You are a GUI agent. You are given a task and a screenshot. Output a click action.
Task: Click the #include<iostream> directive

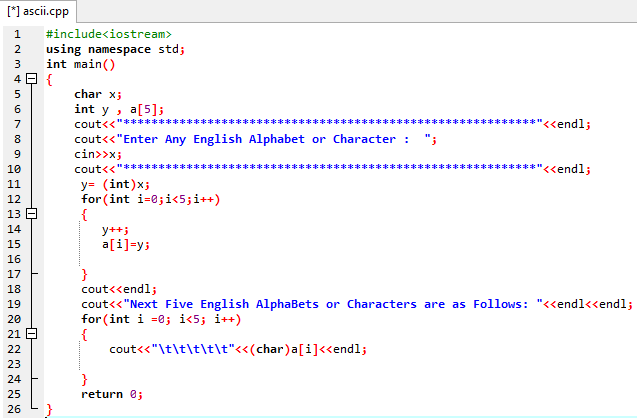(109, 34)
